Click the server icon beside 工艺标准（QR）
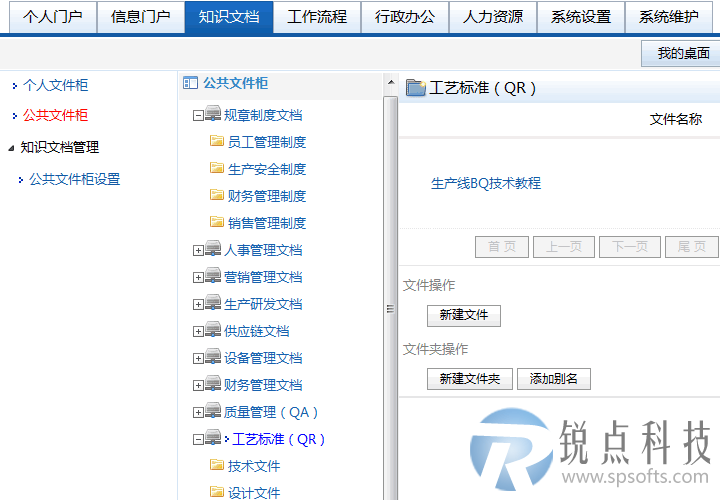The width and height of the screenshot is (720, 500). (x=213, y=438)
